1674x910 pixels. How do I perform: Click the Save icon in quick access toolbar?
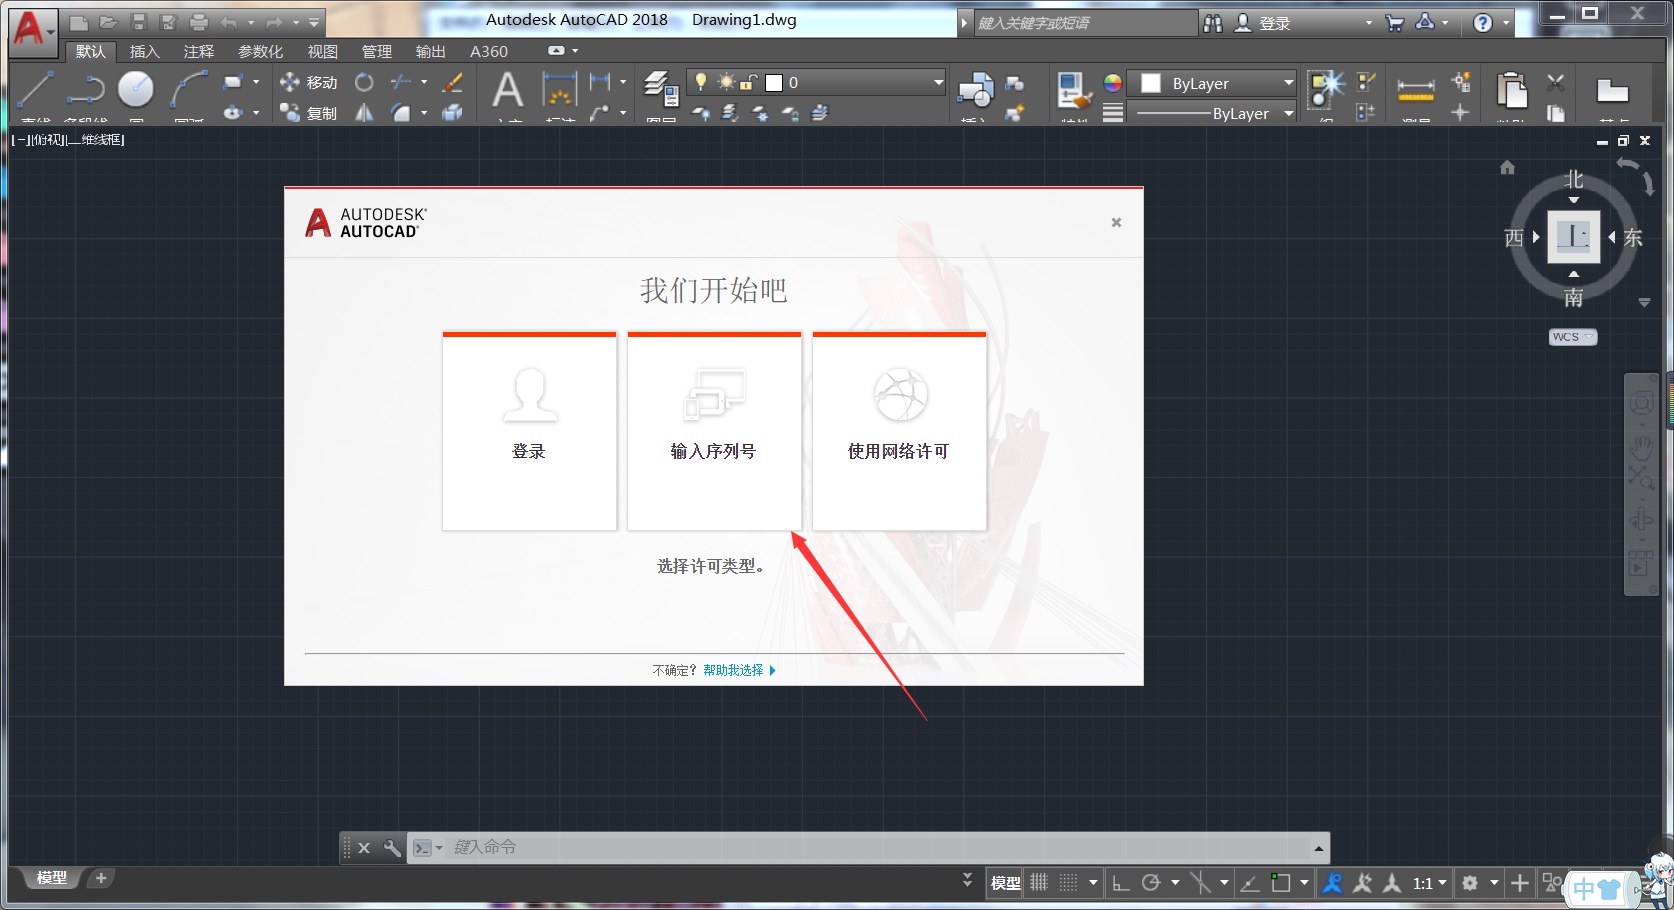[x=139, y=22]
